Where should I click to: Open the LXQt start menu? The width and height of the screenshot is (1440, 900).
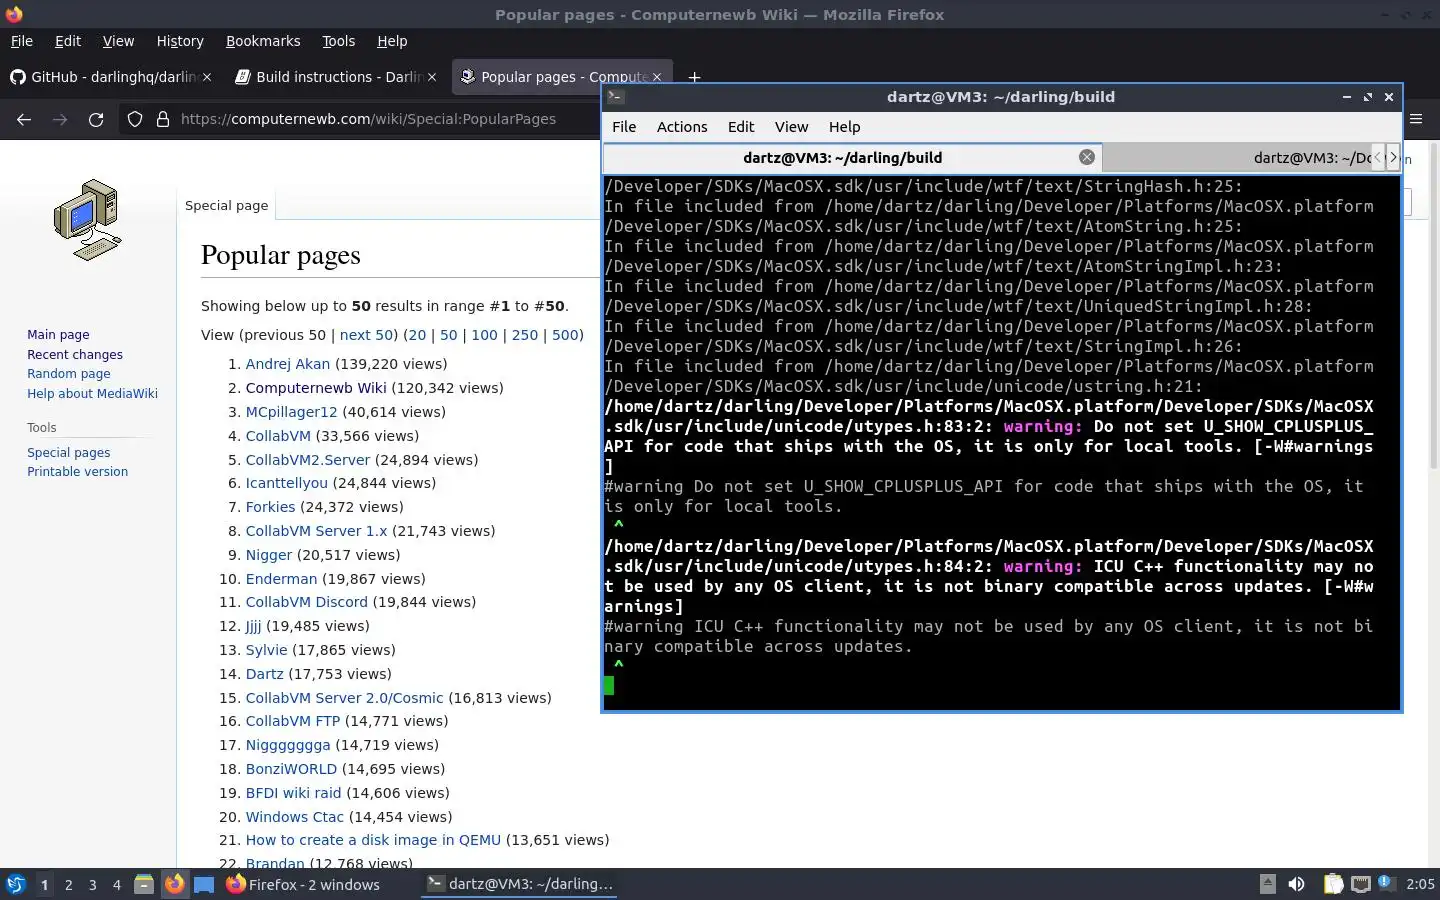(x=16, y=884)
